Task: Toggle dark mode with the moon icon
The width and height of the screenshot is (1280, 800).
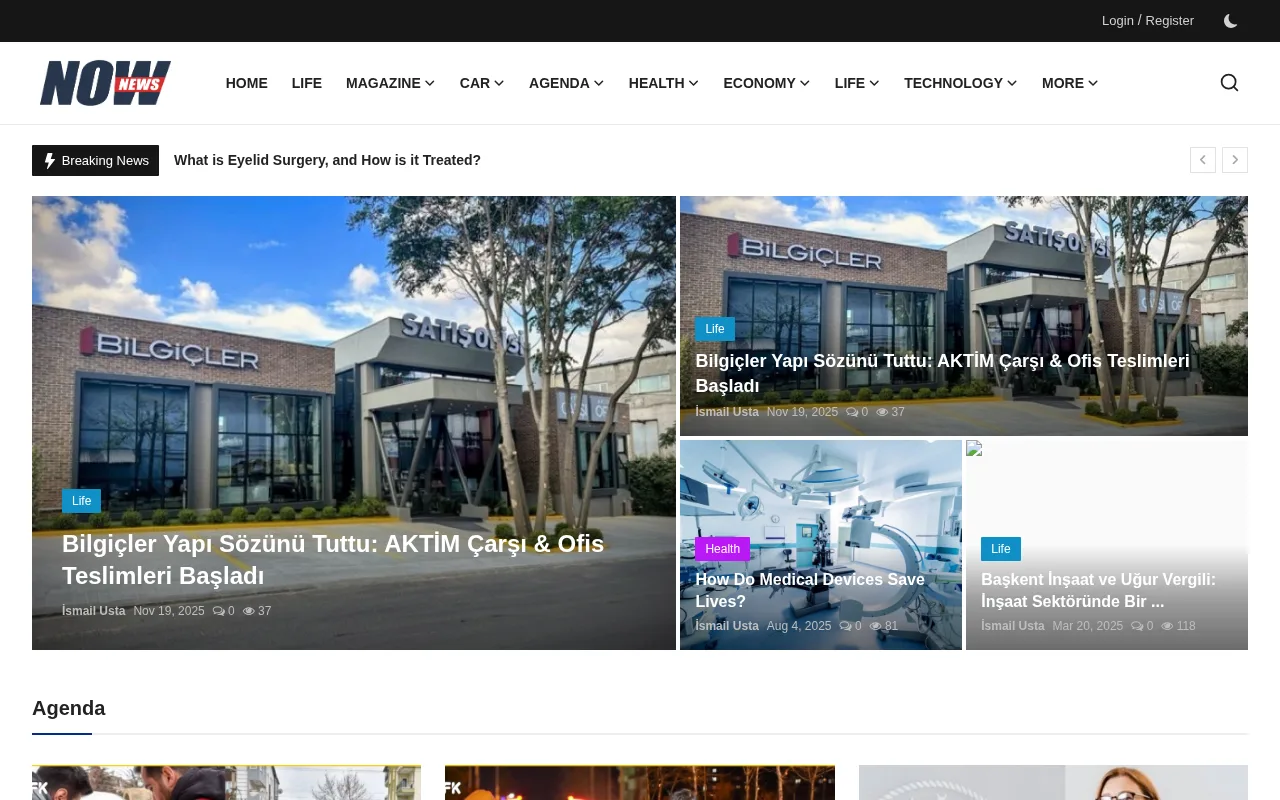Action: pyautogui.click(x=1230, y=21)
